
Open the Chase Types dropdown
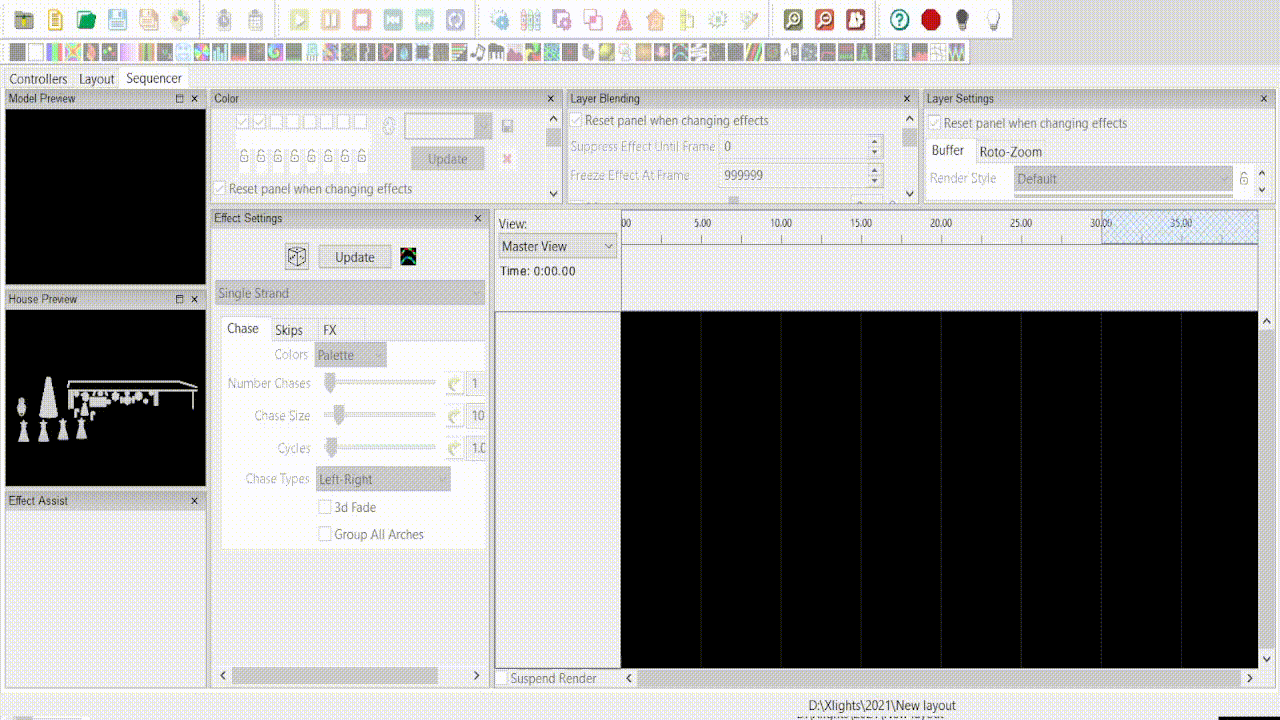tap(383, 479)
